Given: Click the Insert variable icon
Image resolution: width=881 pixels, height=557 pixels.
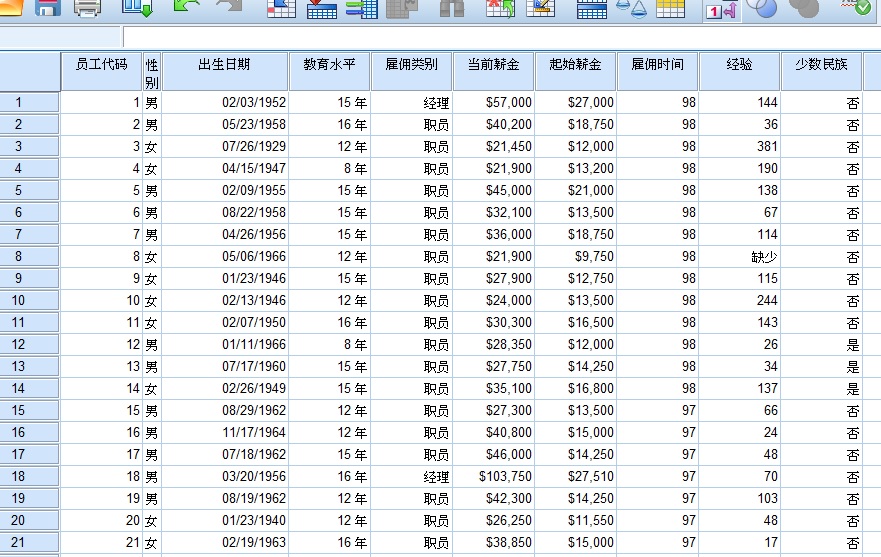Looking at the screenshot, I should click(x=541, y=8).
